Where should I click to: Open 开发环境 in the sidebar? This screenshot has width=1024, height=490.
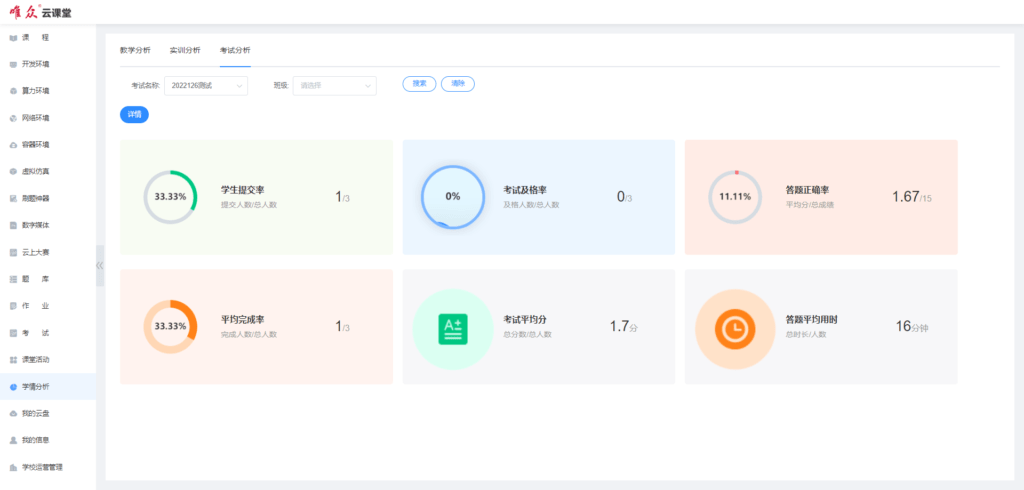pos(35,64)
